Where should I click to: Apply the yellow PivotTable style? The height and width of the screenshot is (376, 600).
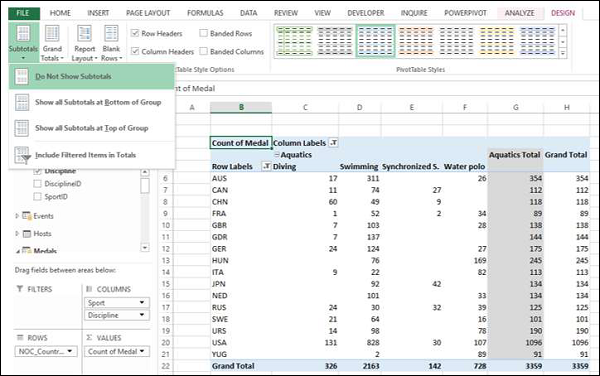(497, 41)
